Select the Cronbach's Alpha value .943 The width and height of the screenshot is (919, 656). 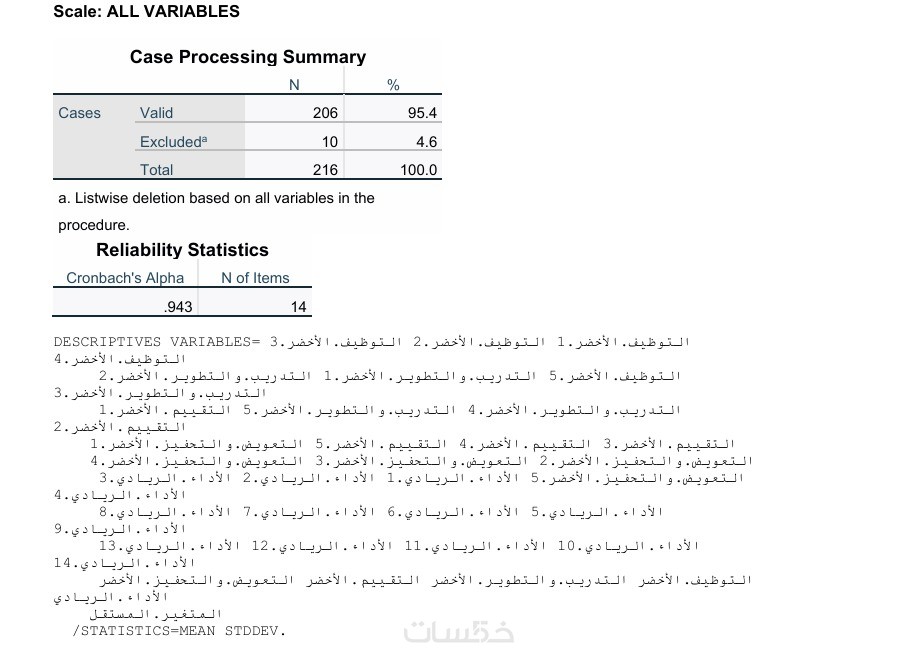point(177,307)
